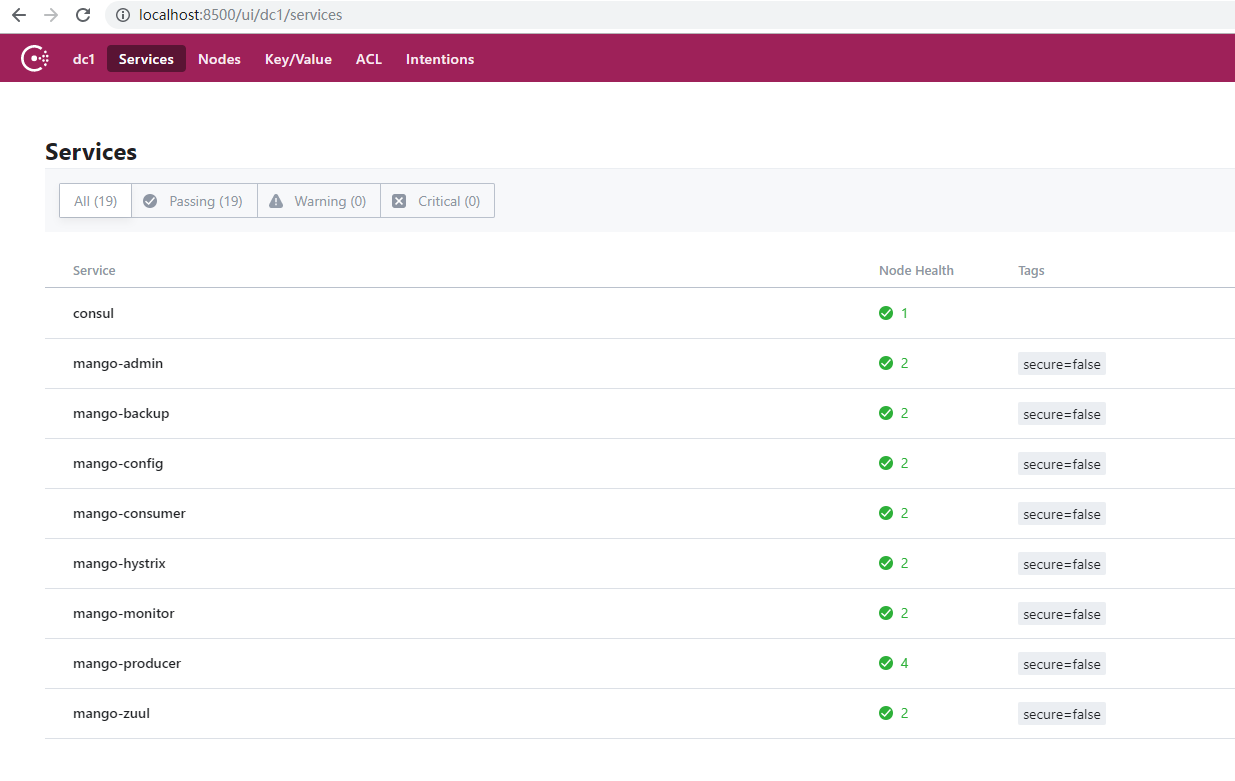Enable the Passing (19) filter

click(x=194, y=200)
